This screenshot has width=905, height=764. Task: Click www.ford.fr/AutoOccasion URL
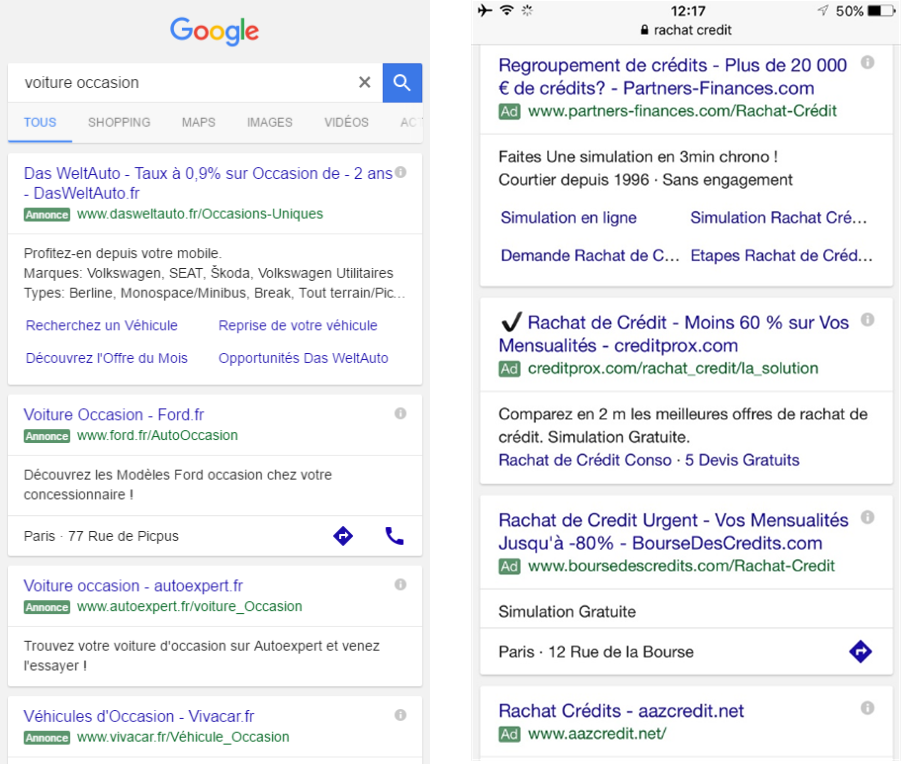tap(157, 435)
